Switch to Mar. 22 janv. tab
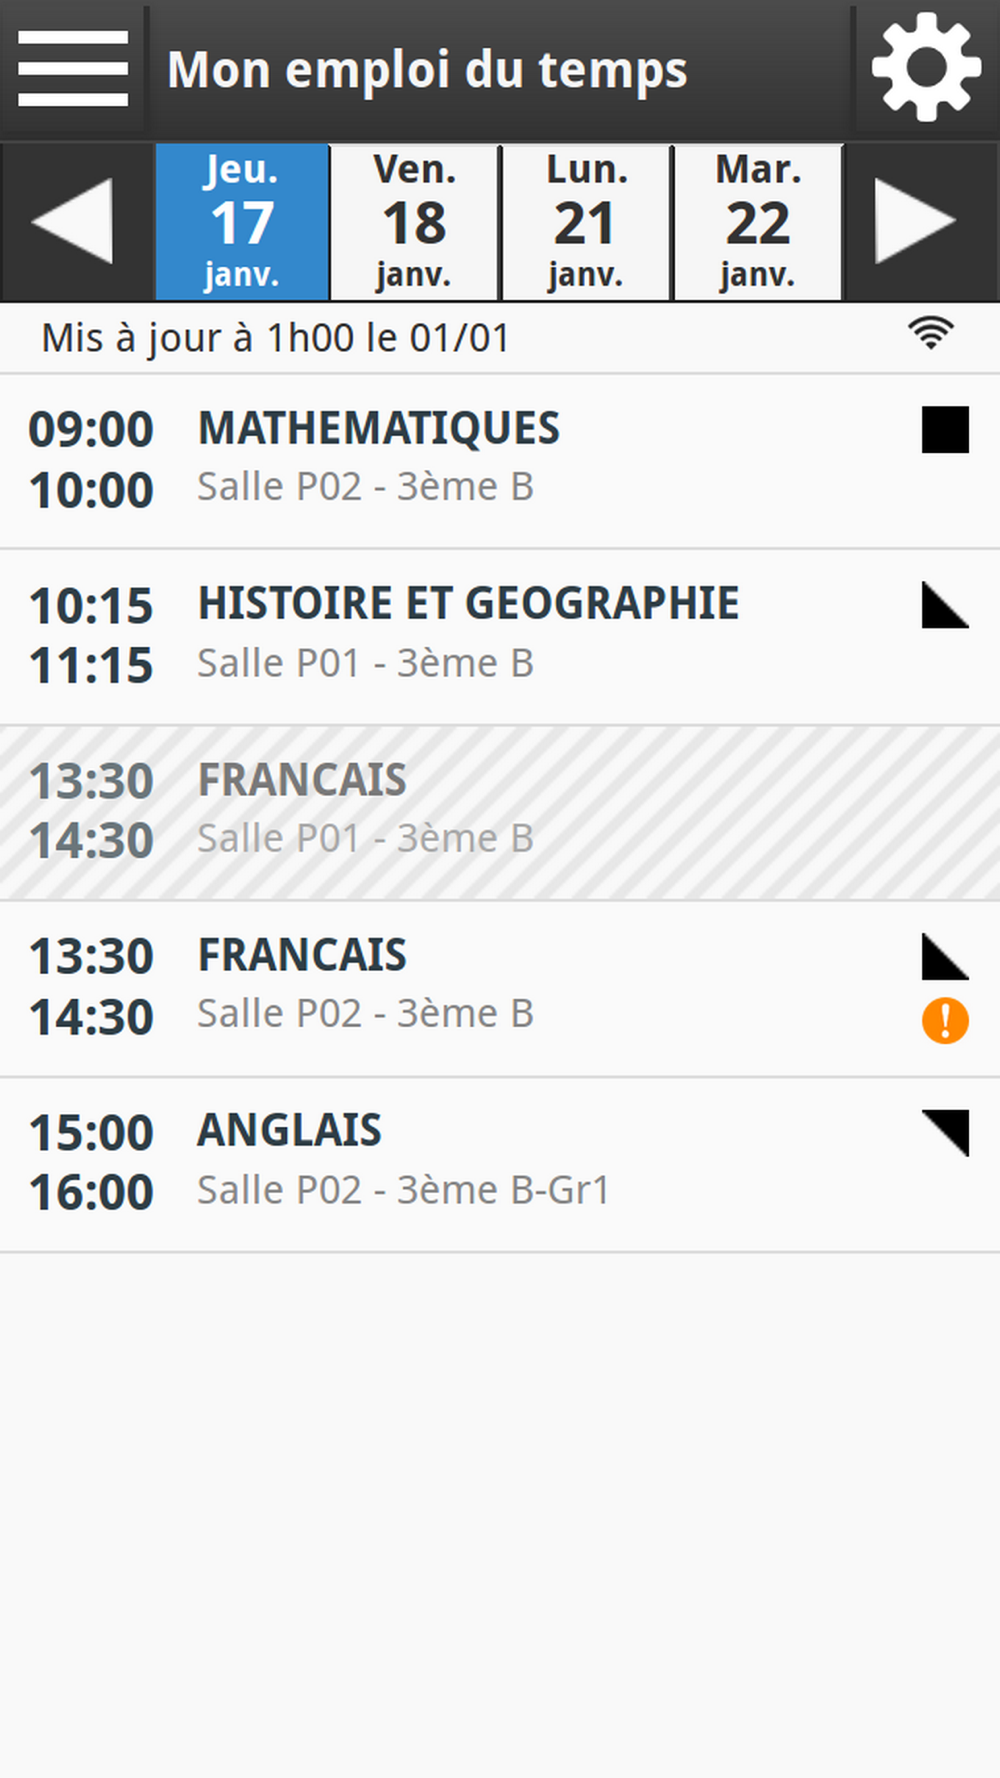 point(759,221)
